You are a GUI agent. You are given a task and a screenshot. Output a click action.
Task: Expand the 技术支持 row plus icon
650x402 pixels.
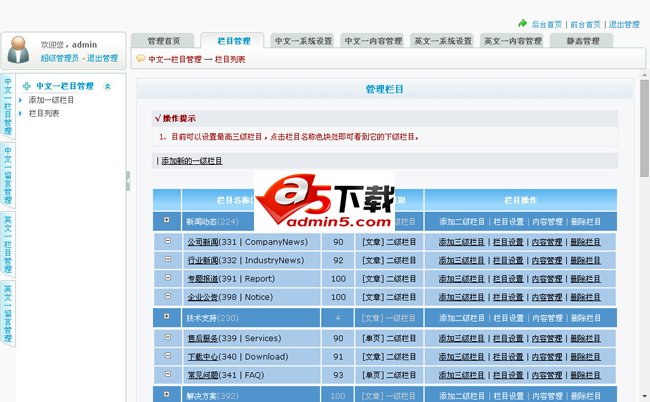tap(167, 316)
